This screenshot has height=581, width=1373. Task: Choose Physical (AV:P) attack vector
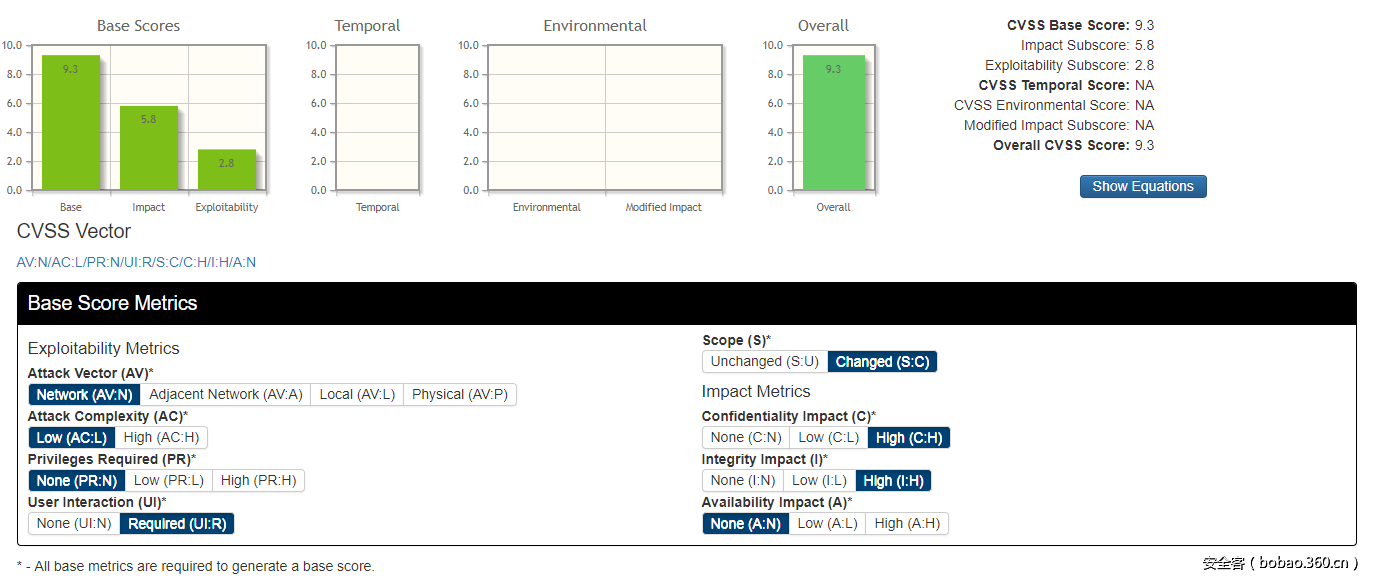click(x=460, y=394)
